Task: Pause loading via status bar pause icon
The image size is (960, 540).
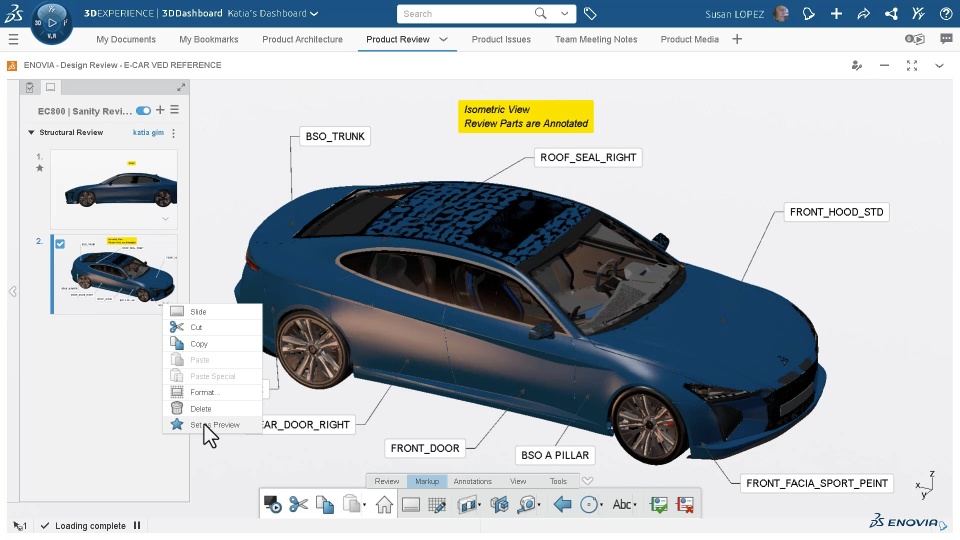Action: (x=137, y=525)
